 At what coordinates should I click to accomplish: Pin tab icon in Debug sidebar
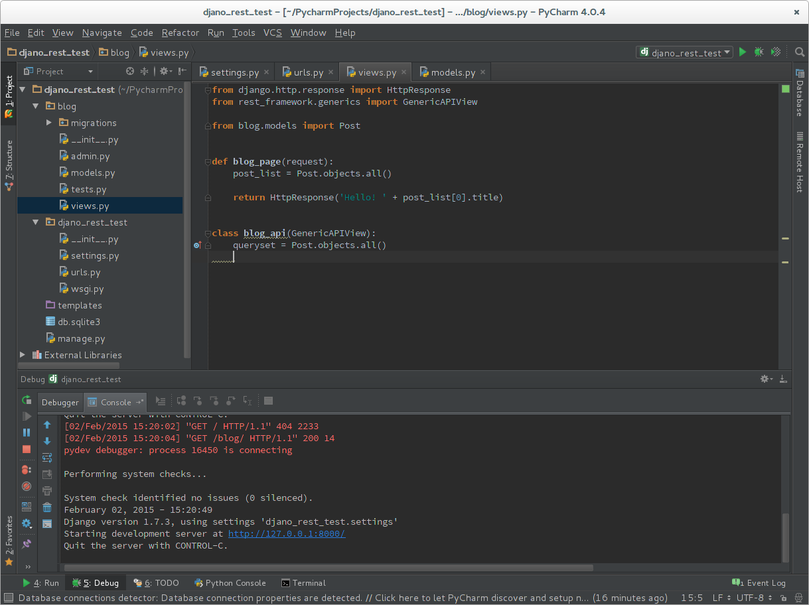click(x=27, y=544)
